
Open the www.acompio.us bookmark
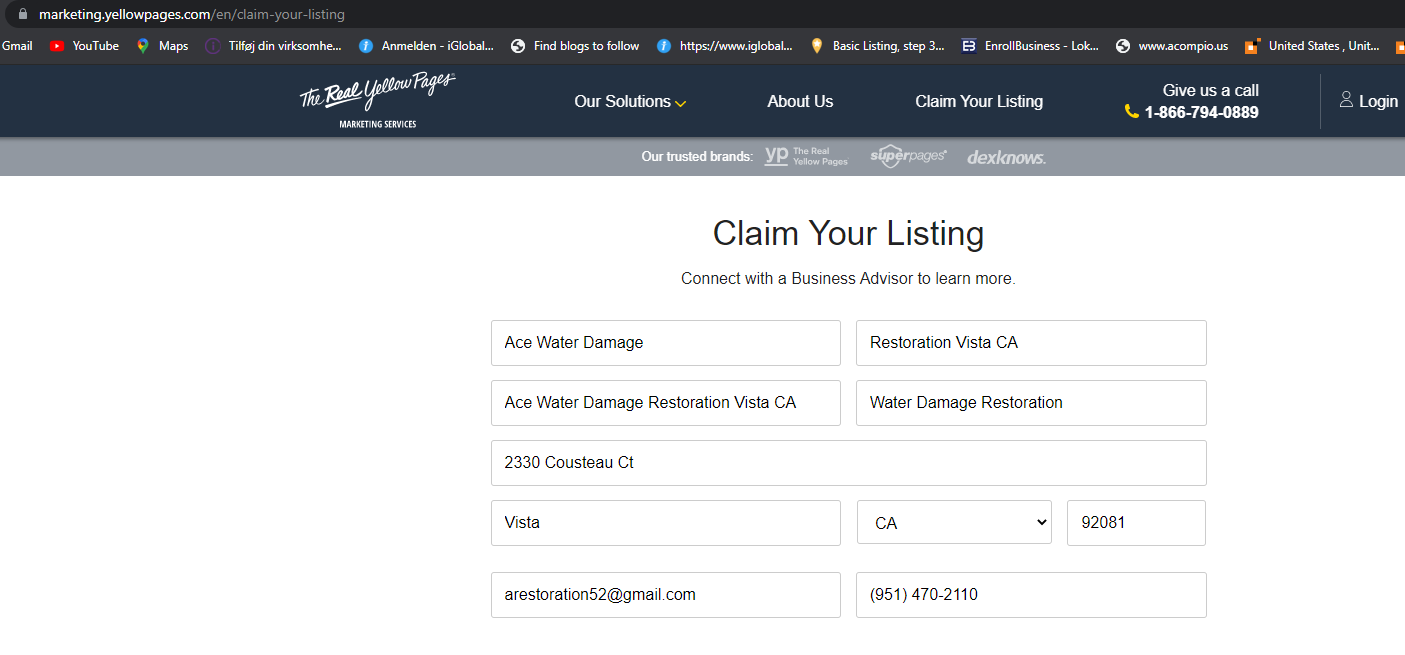[x=1172, y=46]
